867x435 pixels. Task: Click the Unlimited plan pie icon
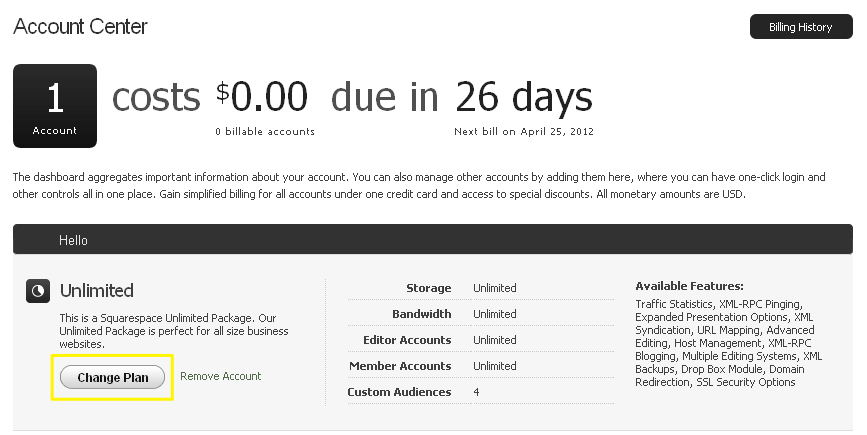38,291
